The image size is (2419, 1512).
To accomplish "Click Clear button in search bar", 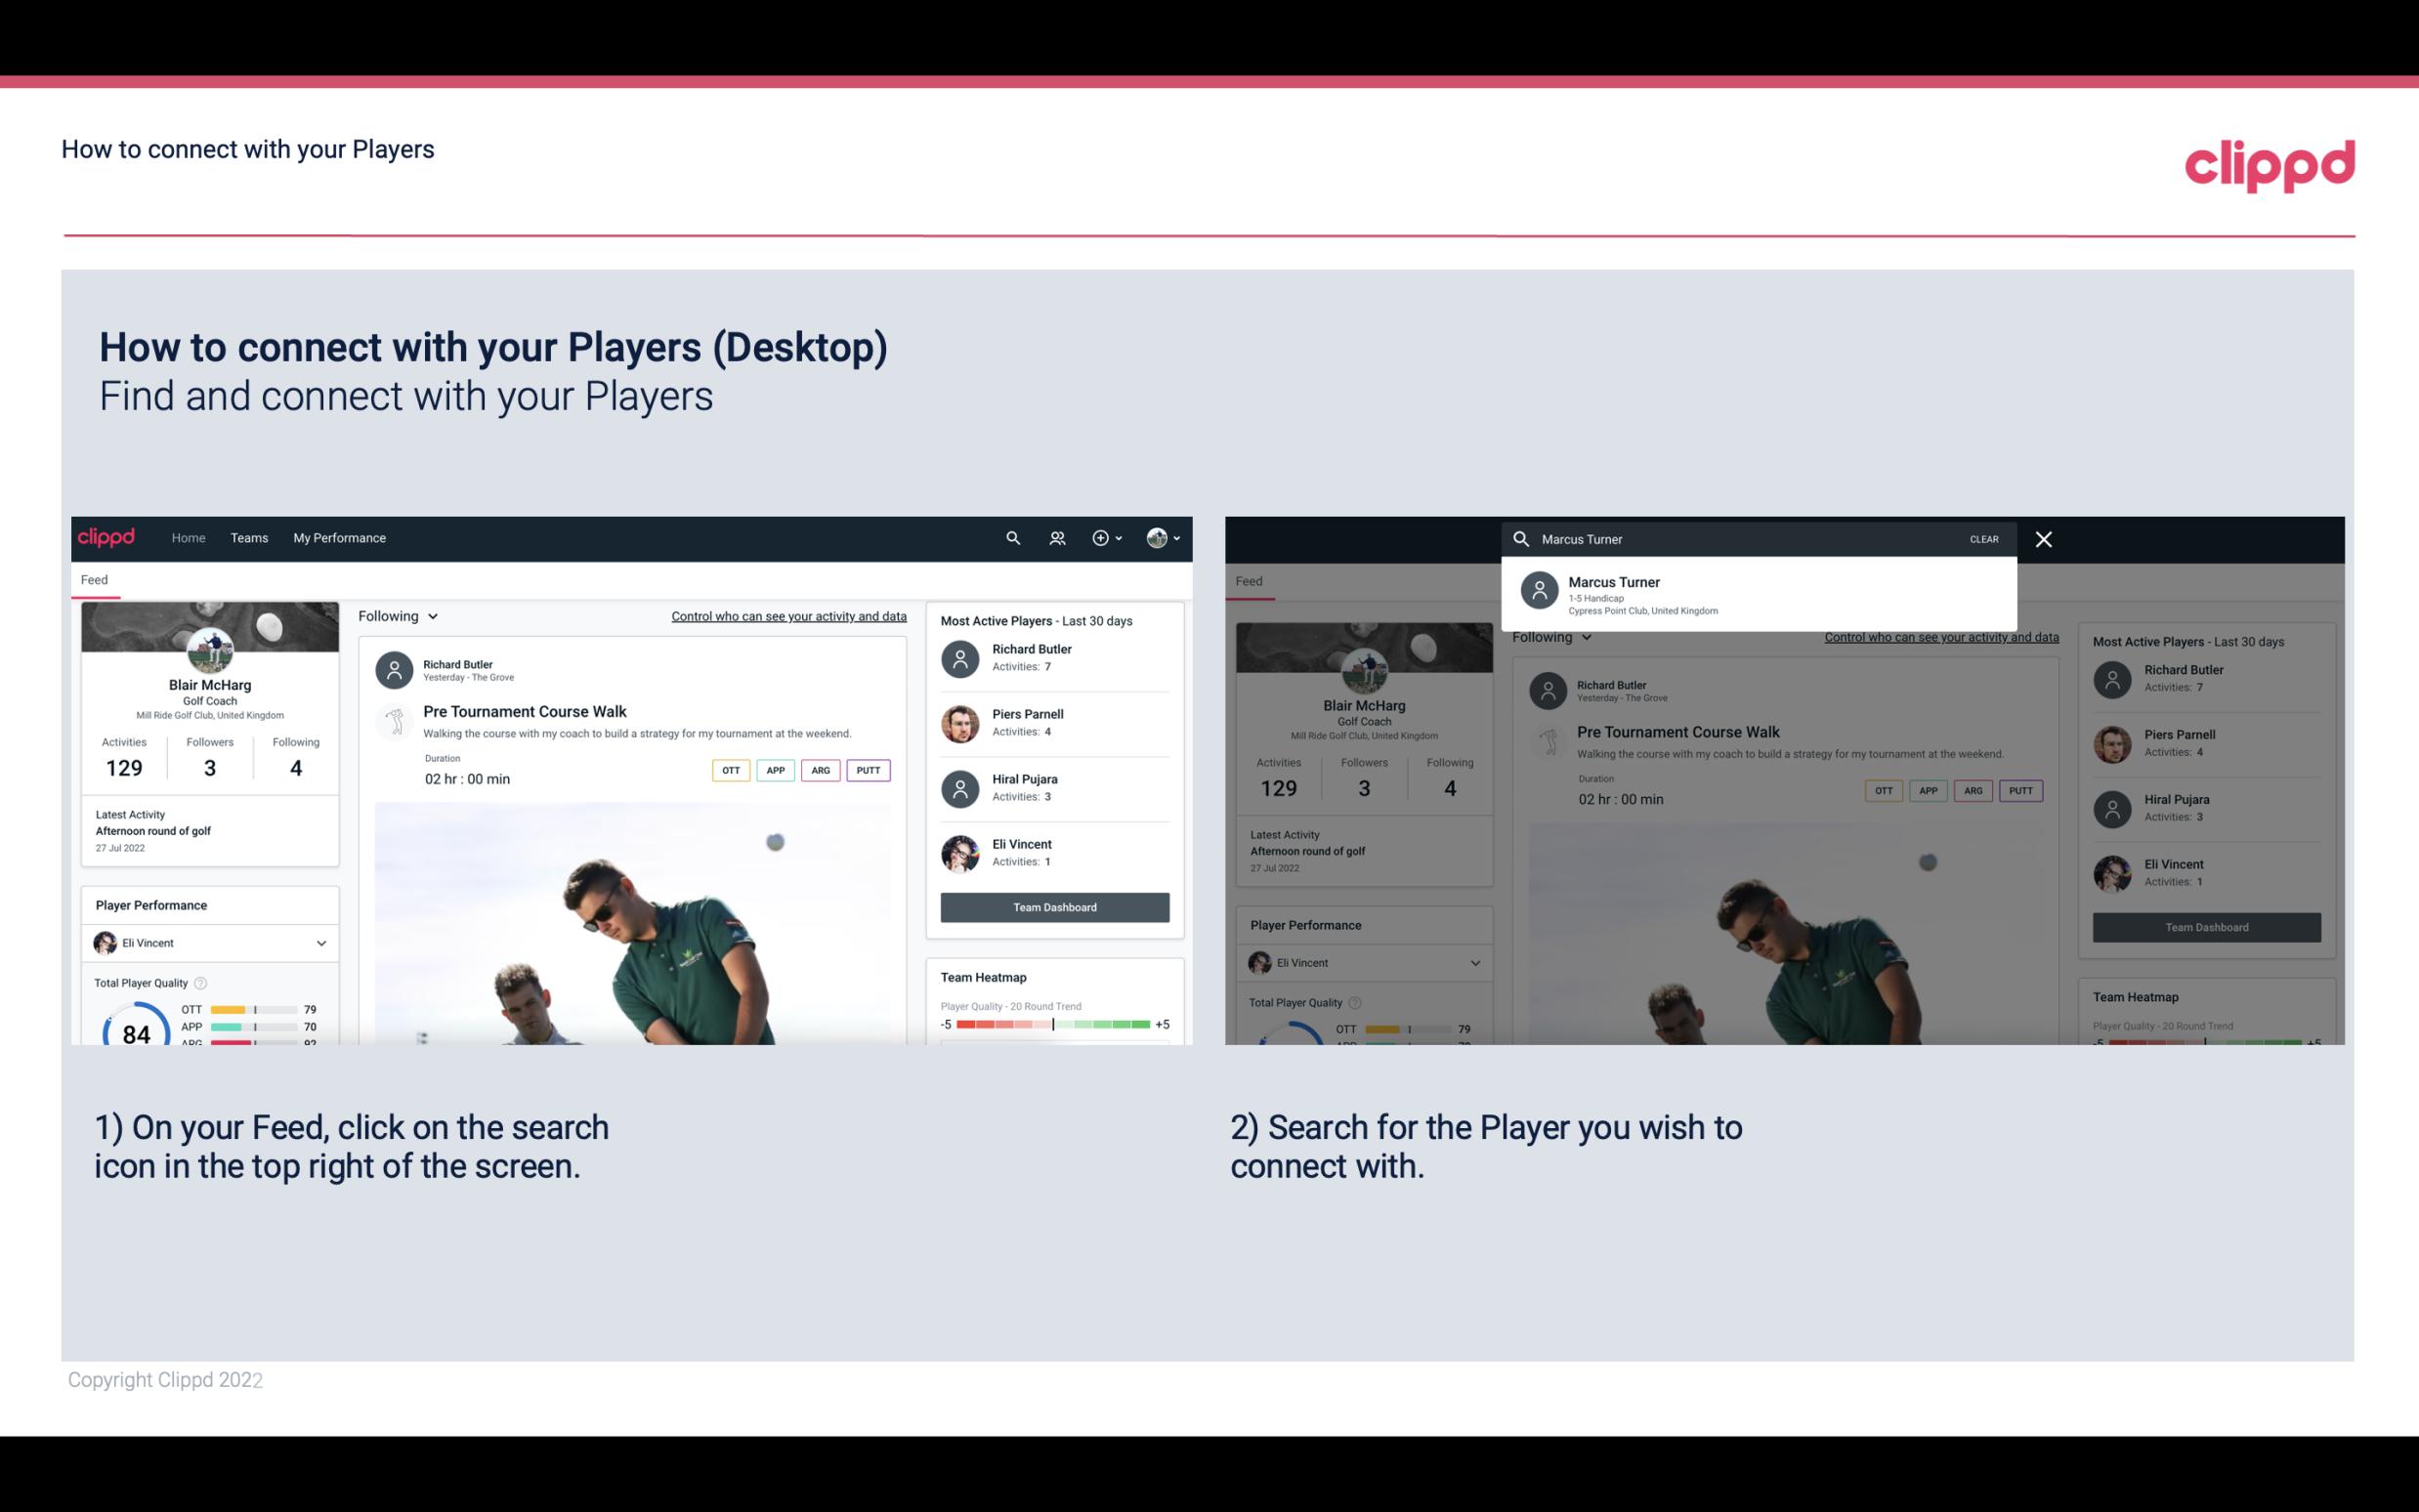I will click(1985, 538).
